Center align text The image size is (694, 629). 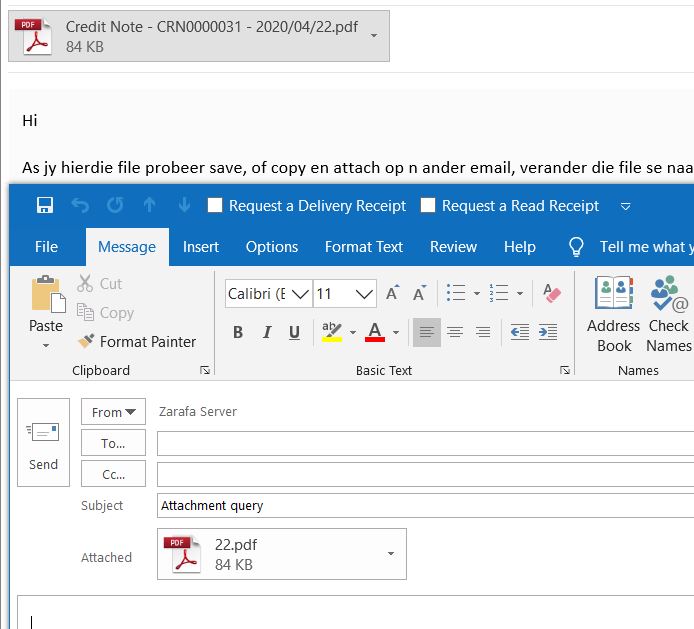coord(455,332)
